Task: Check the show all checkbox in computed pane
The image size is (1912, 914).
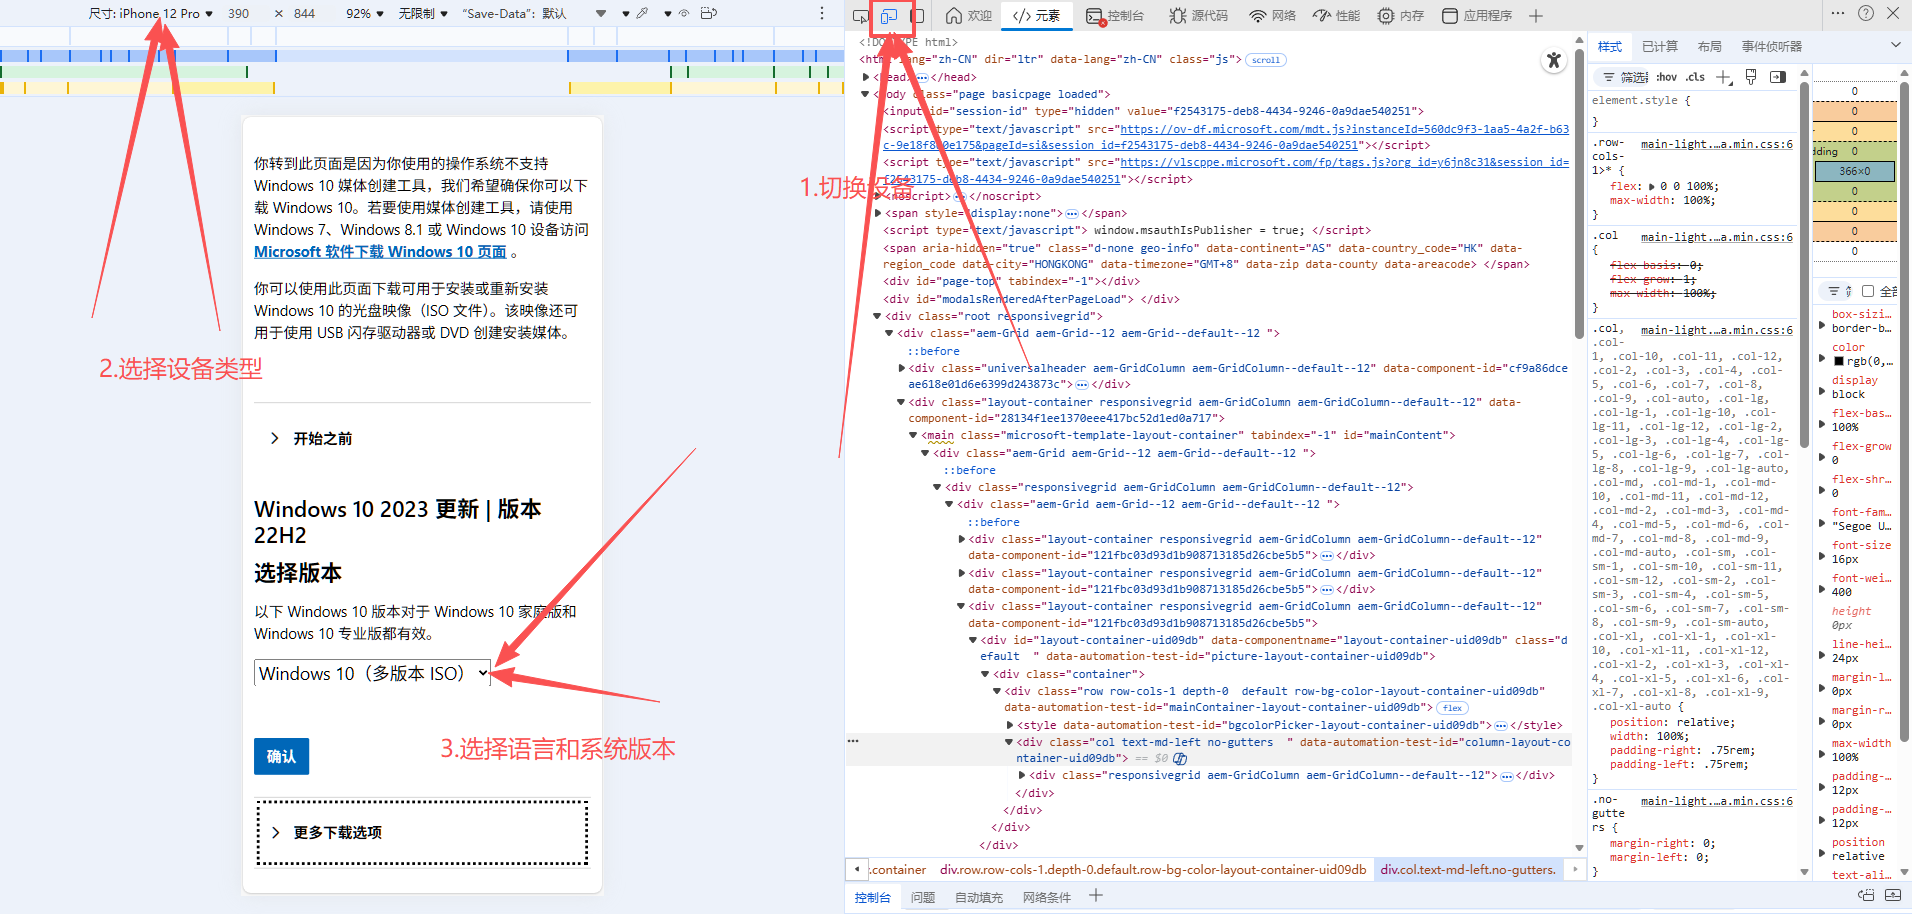Action: point(1867,291)
